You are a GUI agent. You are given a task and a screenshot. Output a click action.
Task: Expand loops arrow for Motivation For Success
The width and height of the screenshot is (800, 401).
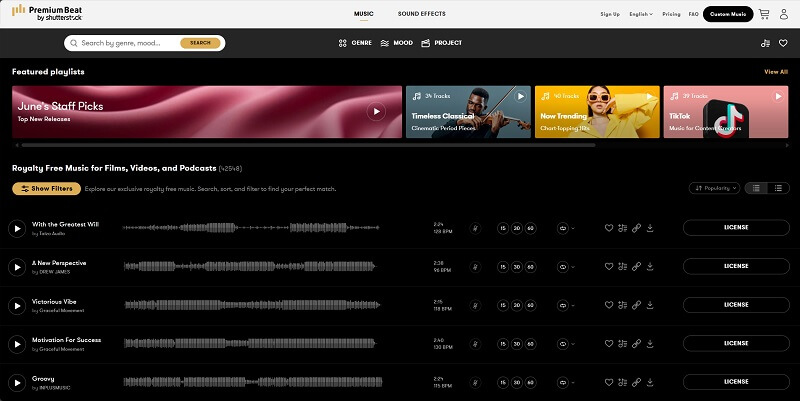coord(573,344)
